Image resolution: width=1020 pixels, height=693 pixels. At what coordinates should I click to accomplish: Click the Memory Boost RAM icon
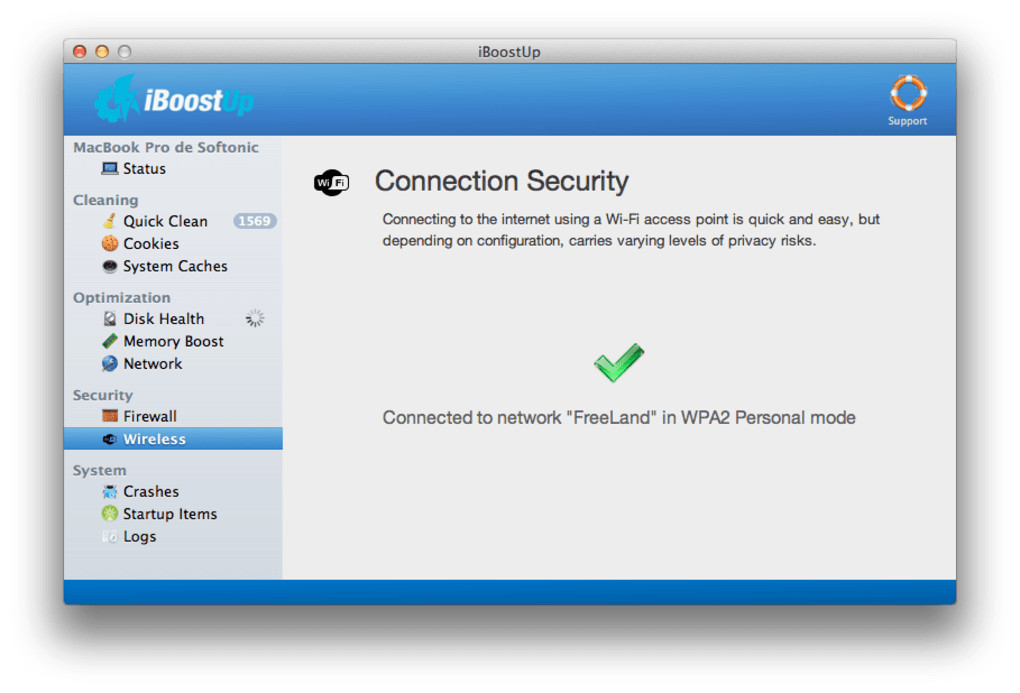point(110,341)
